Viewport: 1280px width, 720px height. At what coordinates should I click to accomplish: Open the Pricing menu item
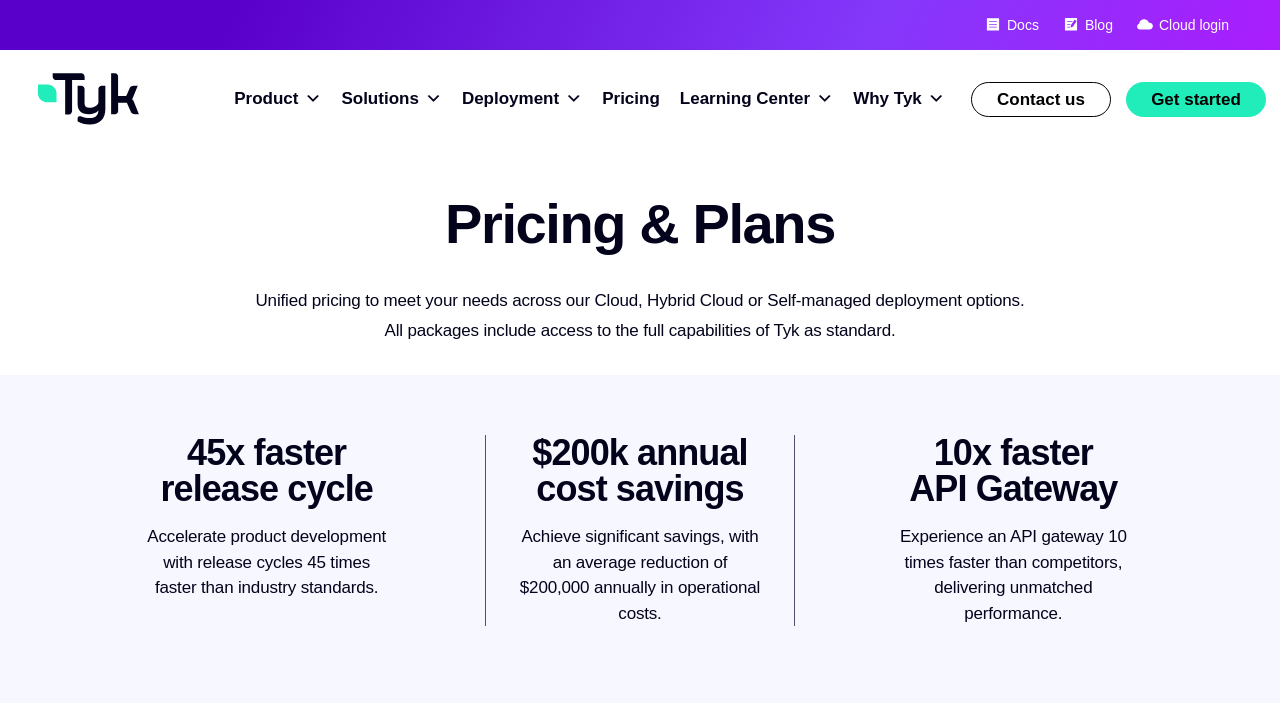[x=631, y=99]
